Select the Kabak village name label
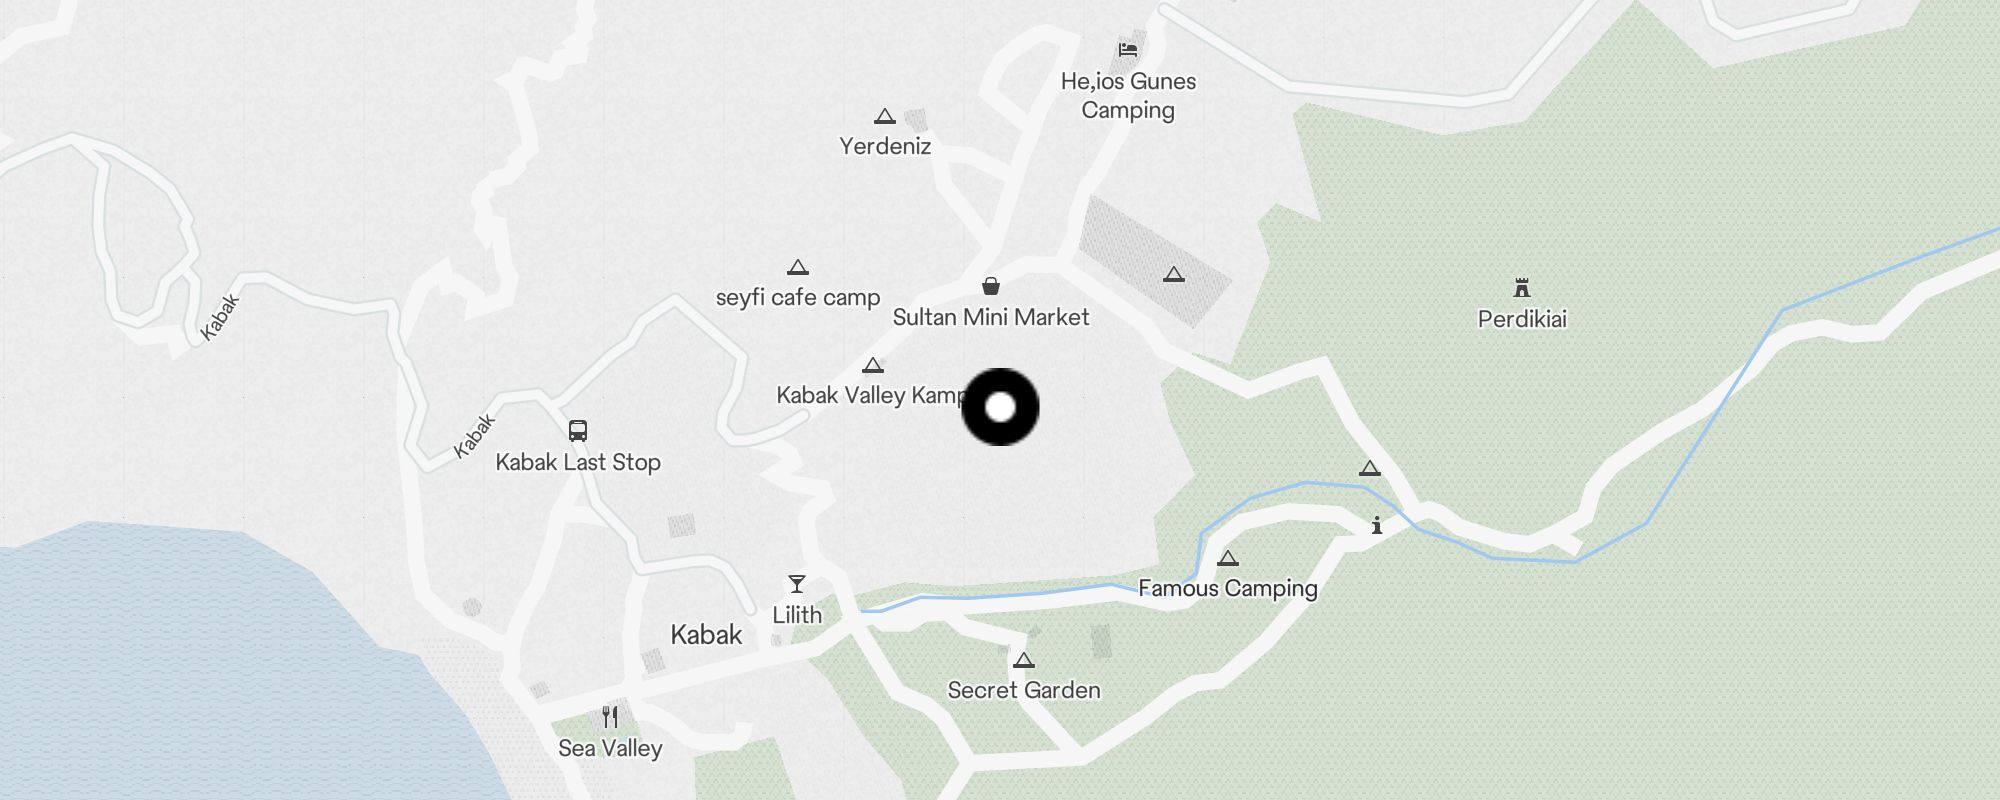 tap(706, 635)
